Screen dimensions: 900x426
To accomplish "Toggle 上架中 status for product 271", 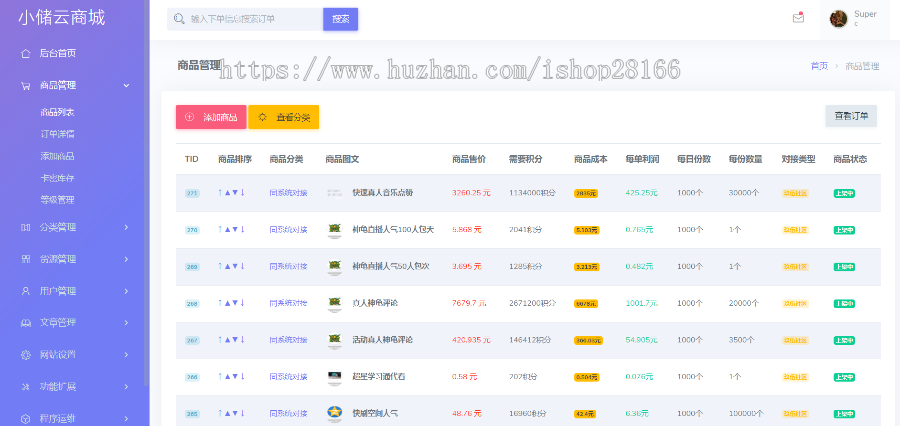I will pos(844,193).
